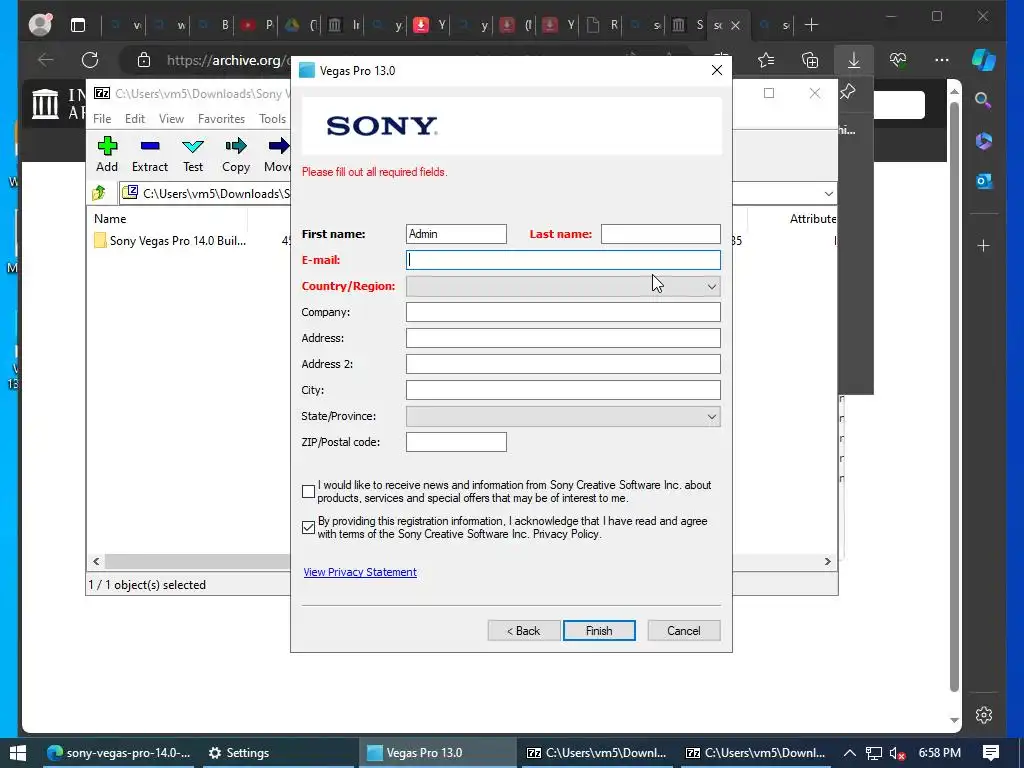This screenshot has height=768, width=1024.
Task: Click into the City field
Action: pos(563,390)
